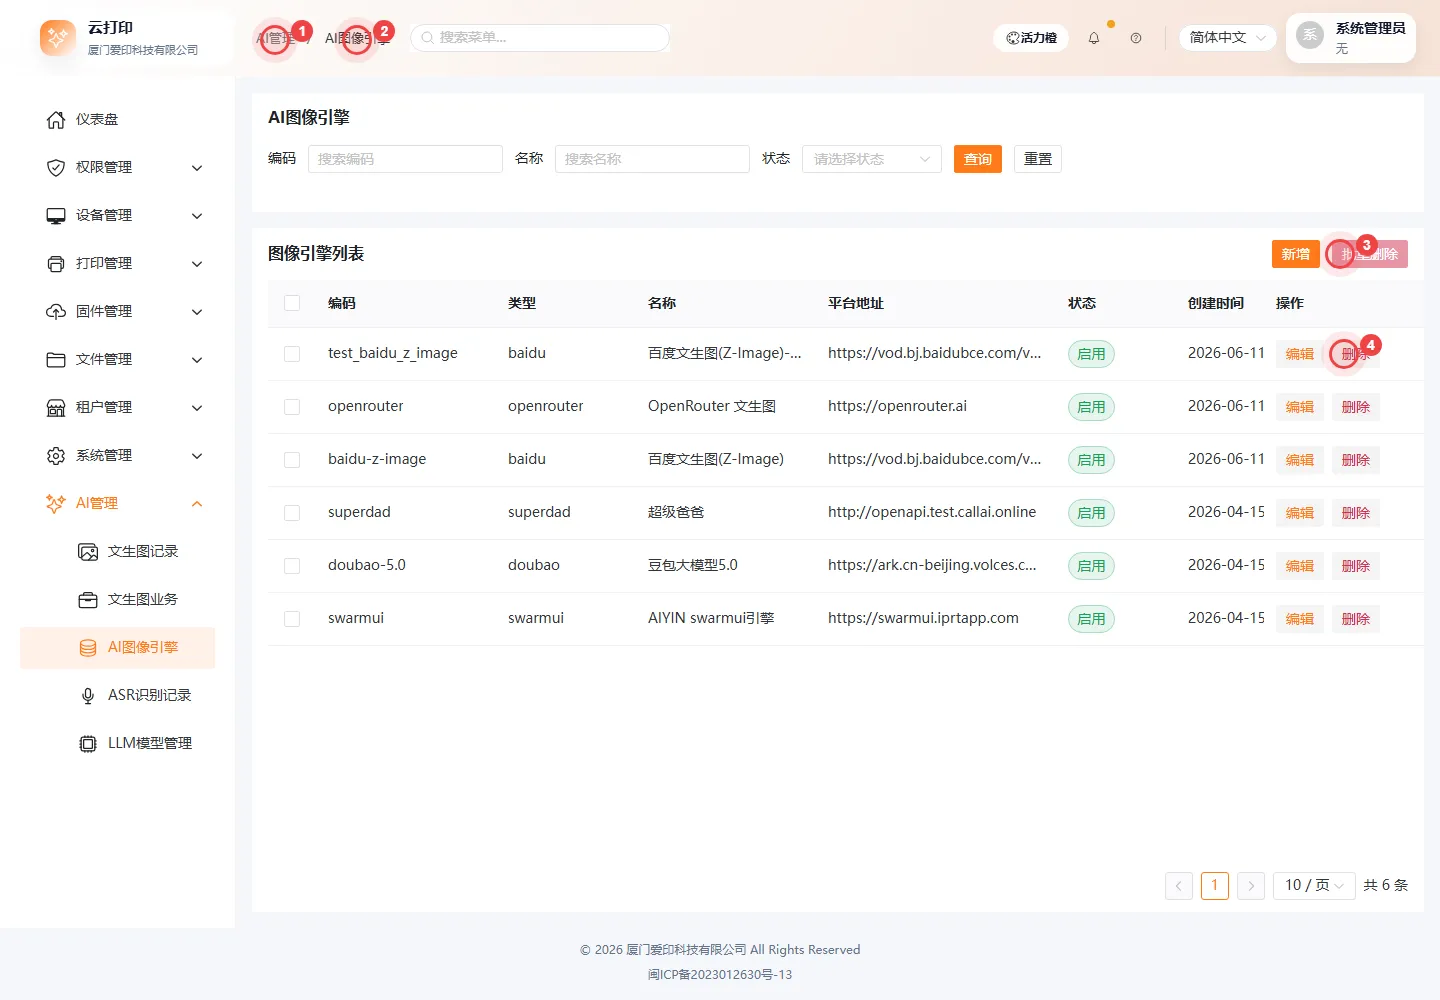Focus the 名称 search input
The image size is (1440, 1000).
[652, 159]
